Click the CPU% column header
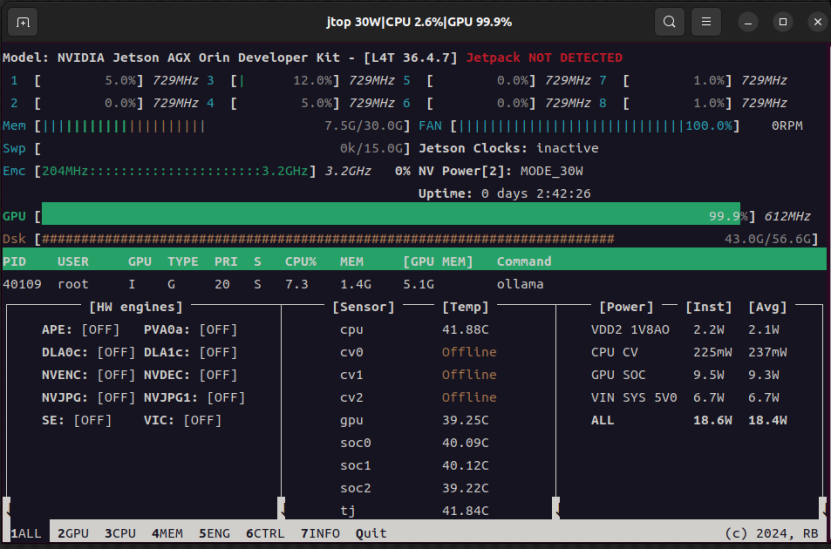 [300, 261]
